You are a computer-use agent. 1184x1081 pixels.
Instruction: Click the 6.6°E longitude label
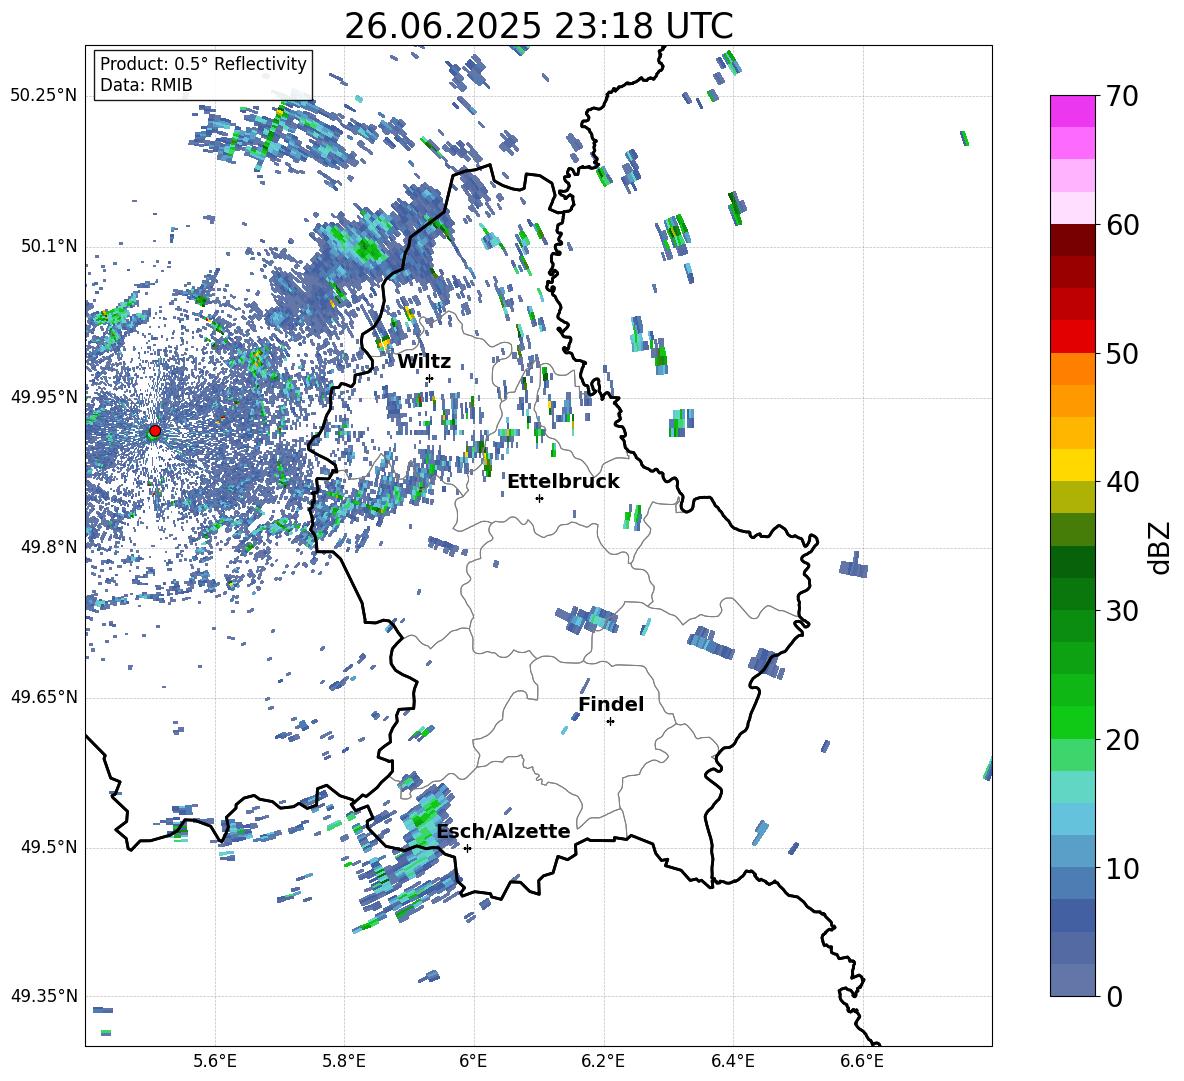click(862, 1062)
